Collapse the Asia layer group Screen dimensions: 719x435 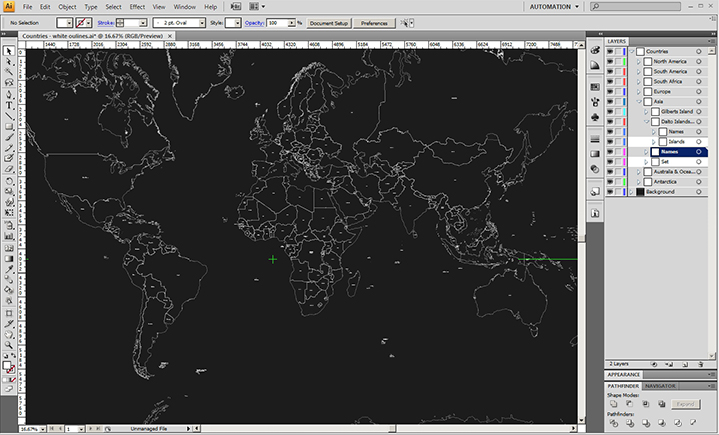(x=638, y=101)
